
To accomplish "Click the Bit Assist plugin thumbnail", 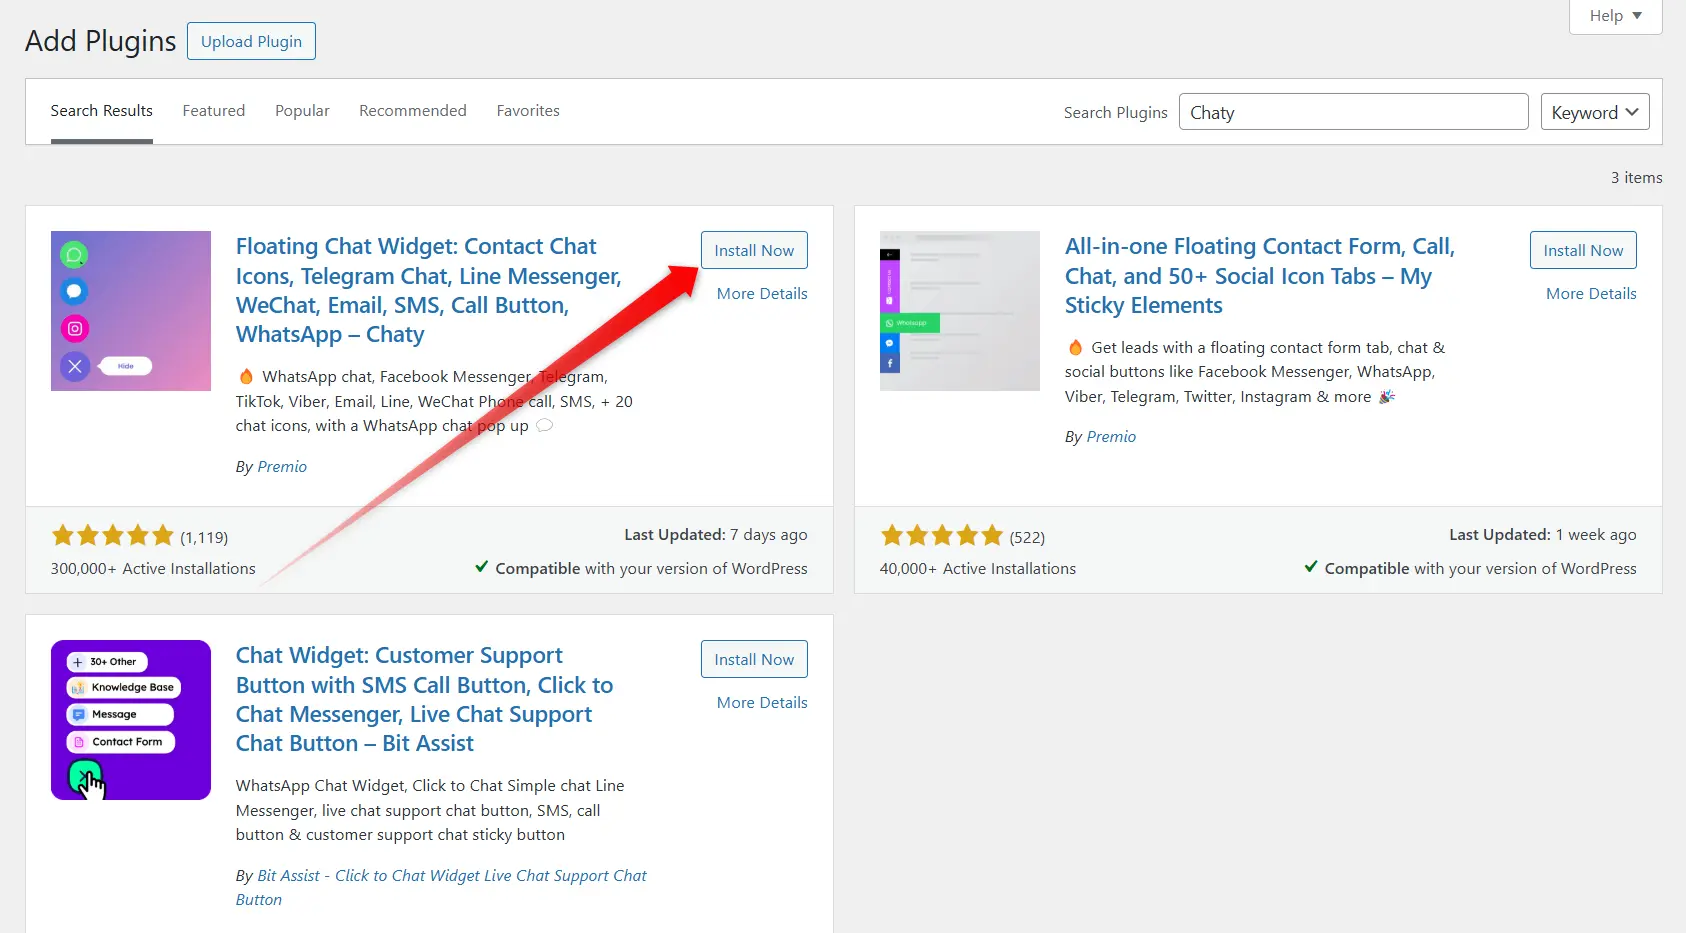I will click(131, 720).
